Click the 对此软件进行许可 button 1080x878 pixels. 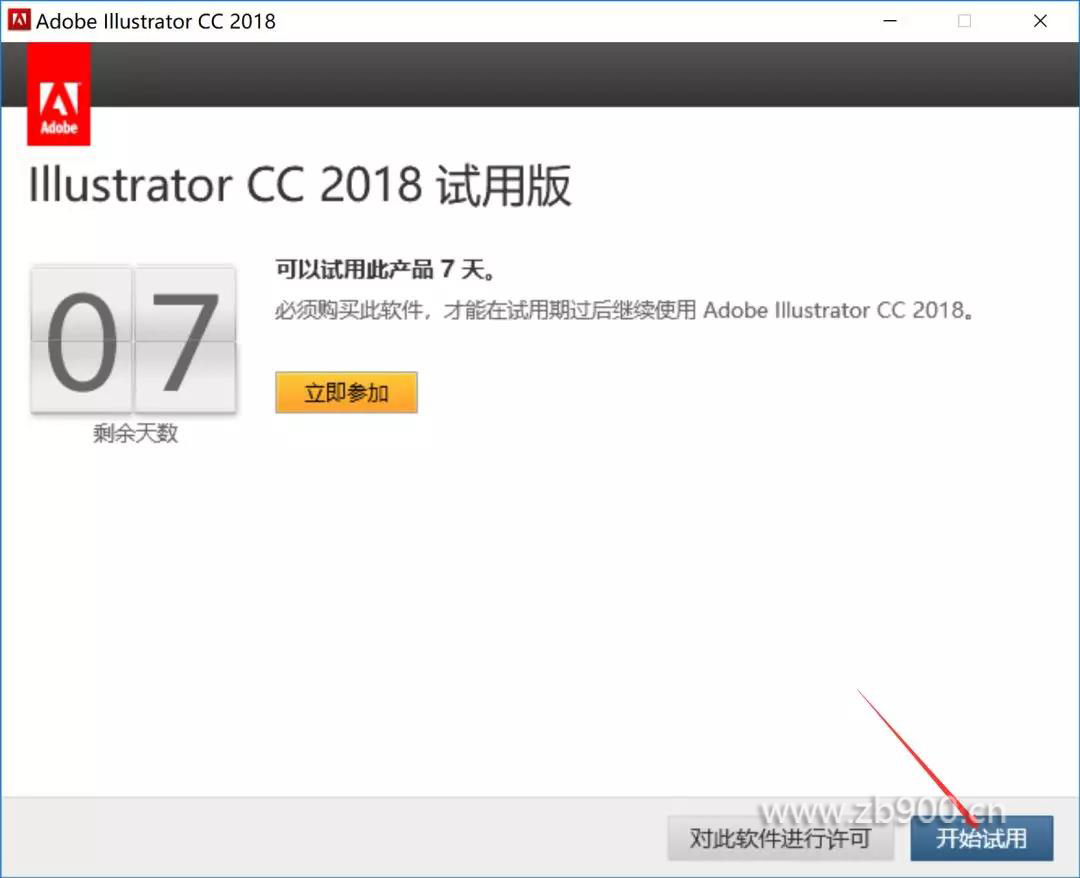[x=780, y=838]
